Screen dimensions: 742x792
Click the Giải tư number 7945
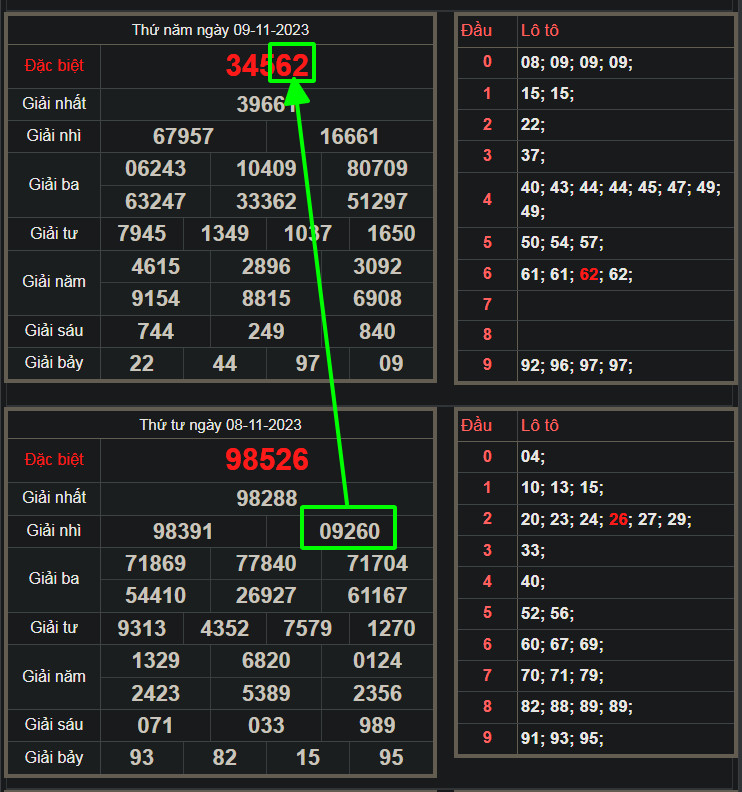tap(142, 234)
